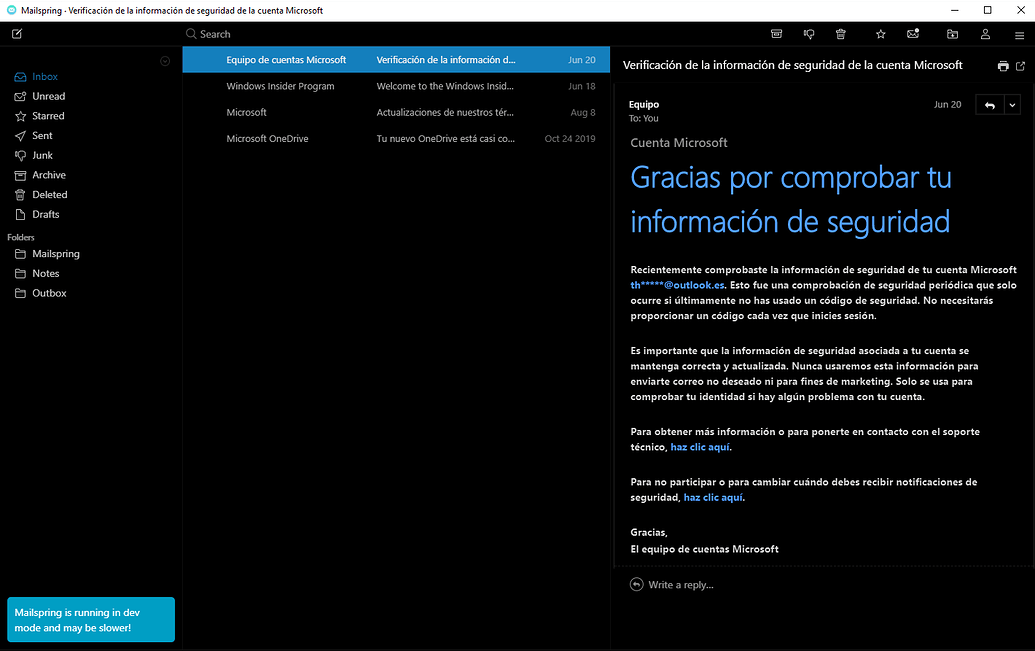Click the thread subject title in reading pane
Viewport: 1035px width, 651px height.
tap(792, 65)
